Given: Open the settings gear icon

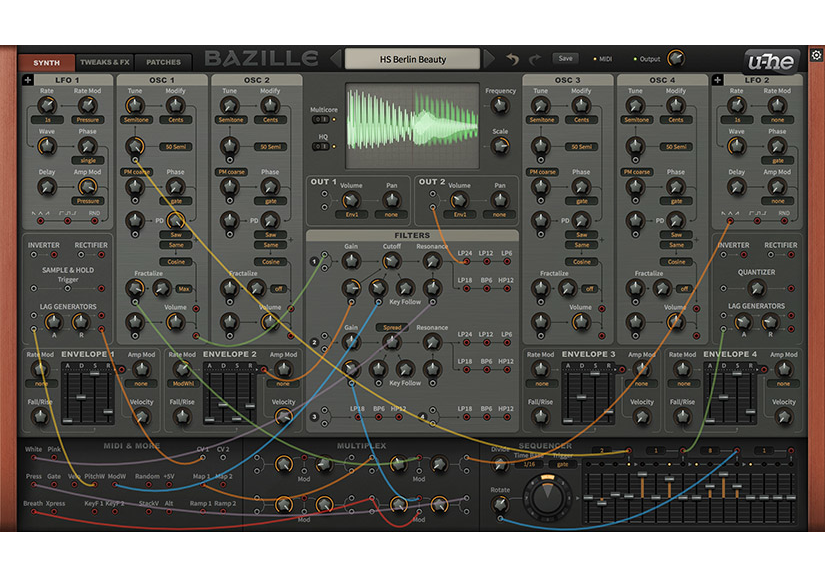Looking at the screenshot, I should click(816, 55).
